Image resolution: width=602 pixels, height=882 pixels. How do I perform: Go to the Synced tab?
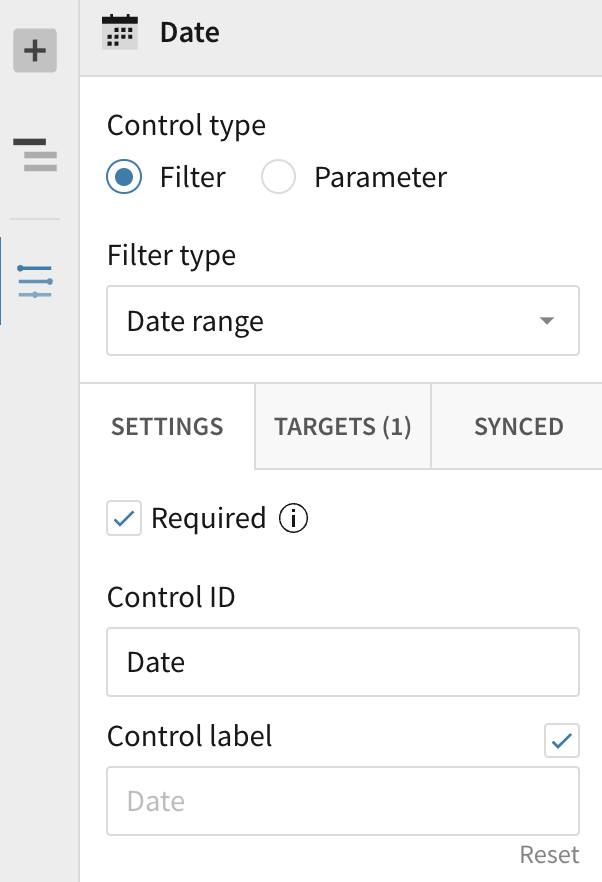(x=518, y=426)
